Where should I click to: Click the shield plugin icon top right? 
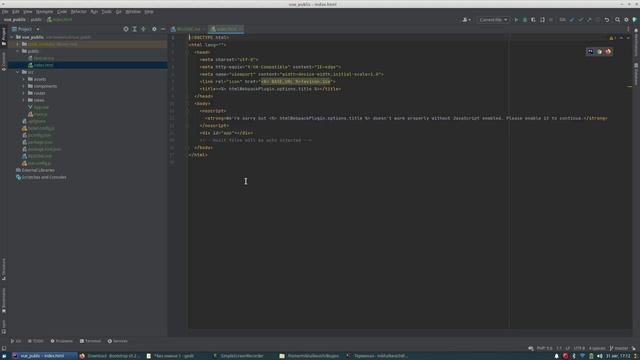[x=635, y=20]
